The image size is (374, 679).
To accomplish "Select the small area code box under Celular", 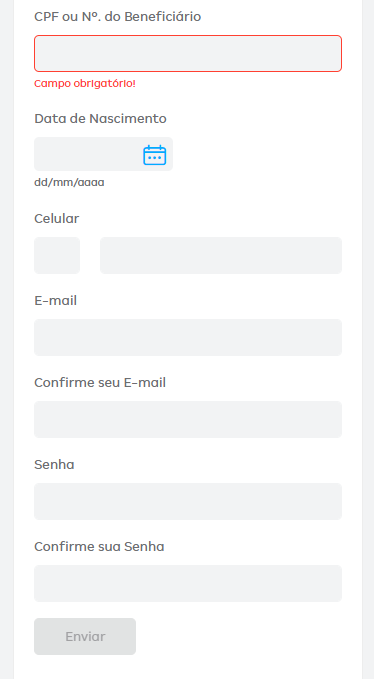I will pos(57,255).
